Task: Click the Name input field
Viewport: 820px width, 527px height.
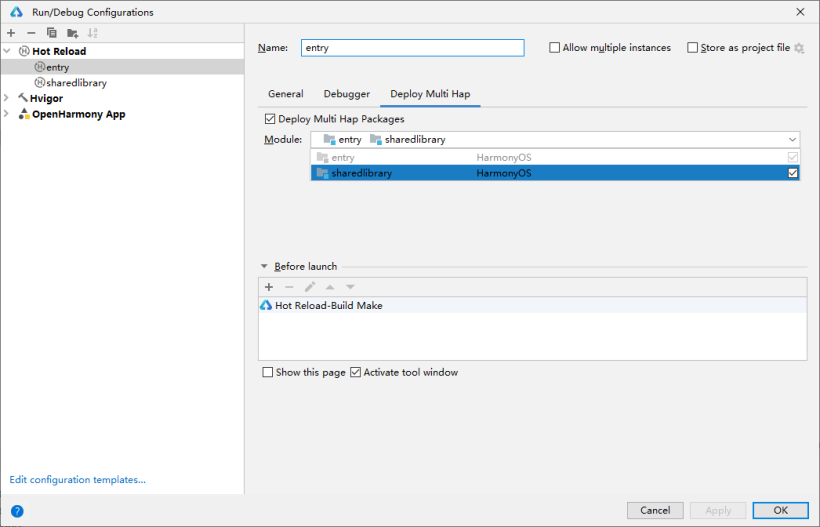Action: 413,48
